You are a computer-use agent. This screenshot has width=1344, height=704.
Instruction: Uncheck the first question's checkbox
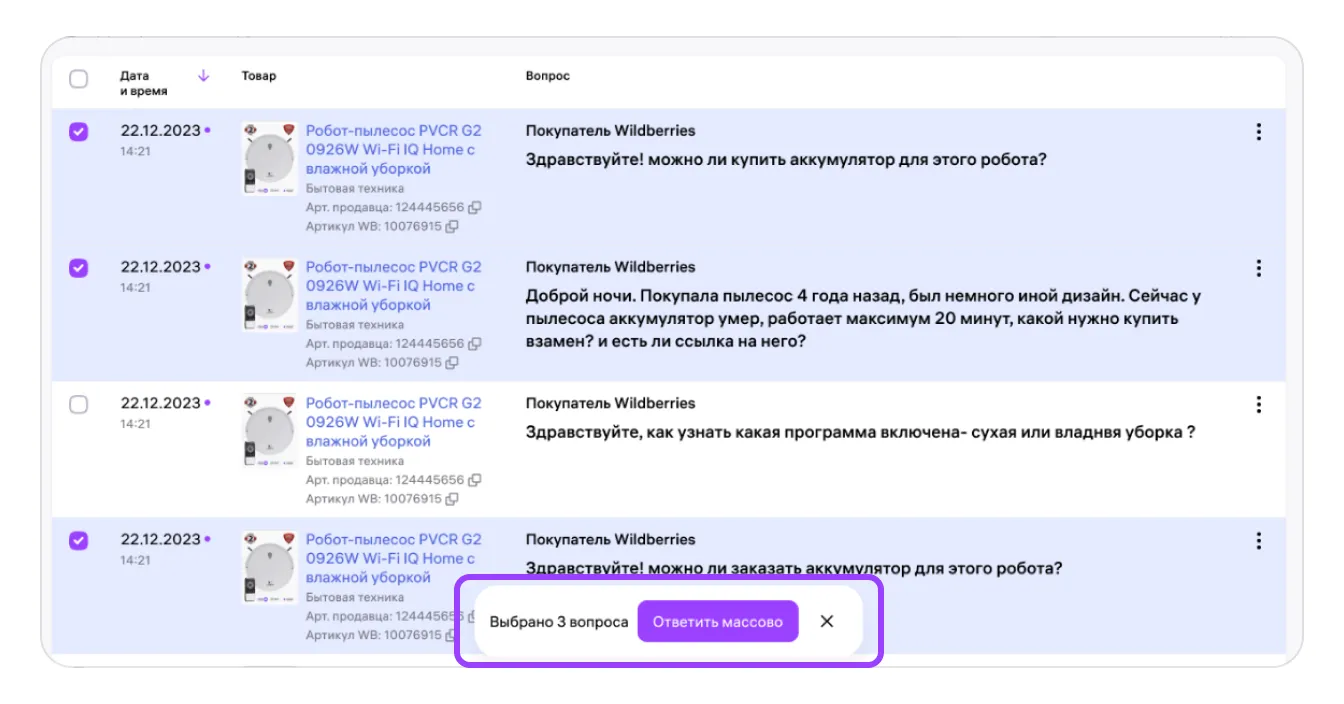pyautogui.click(x=78, y=132)
